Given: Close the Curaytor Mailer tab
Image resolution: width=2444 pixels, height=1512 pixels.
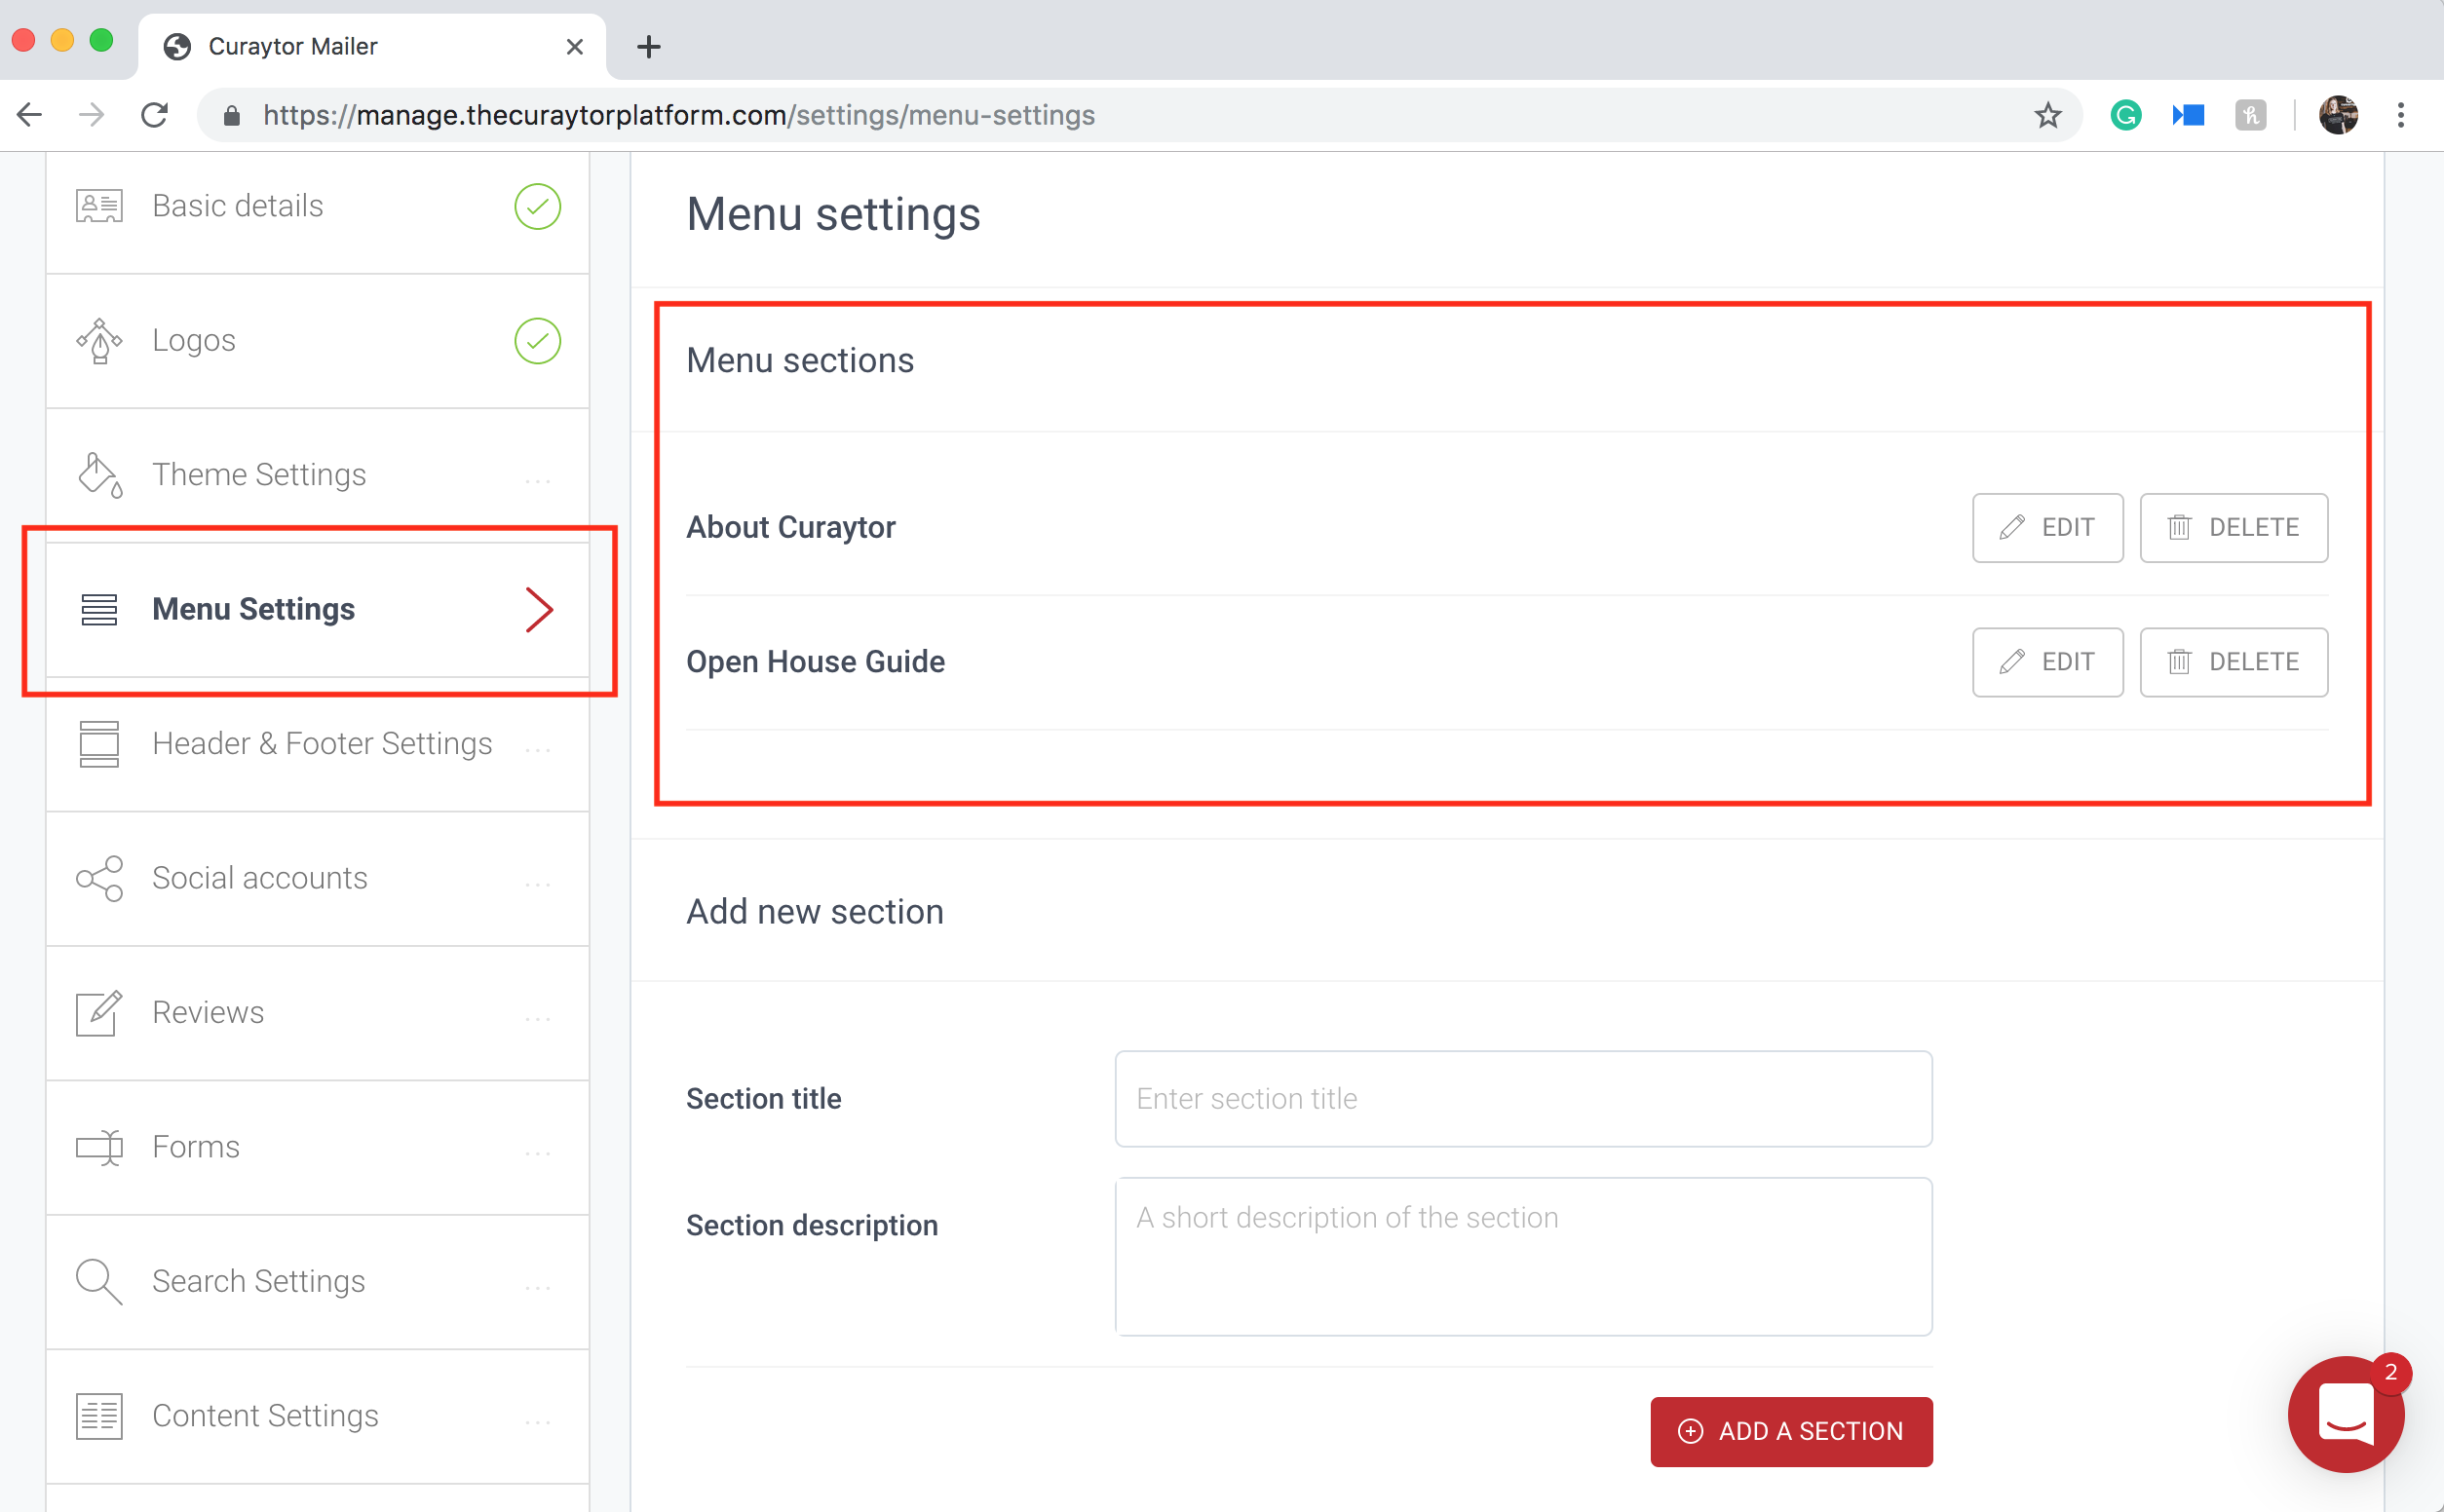Looking at the screenshot, I should click(575, 46).
